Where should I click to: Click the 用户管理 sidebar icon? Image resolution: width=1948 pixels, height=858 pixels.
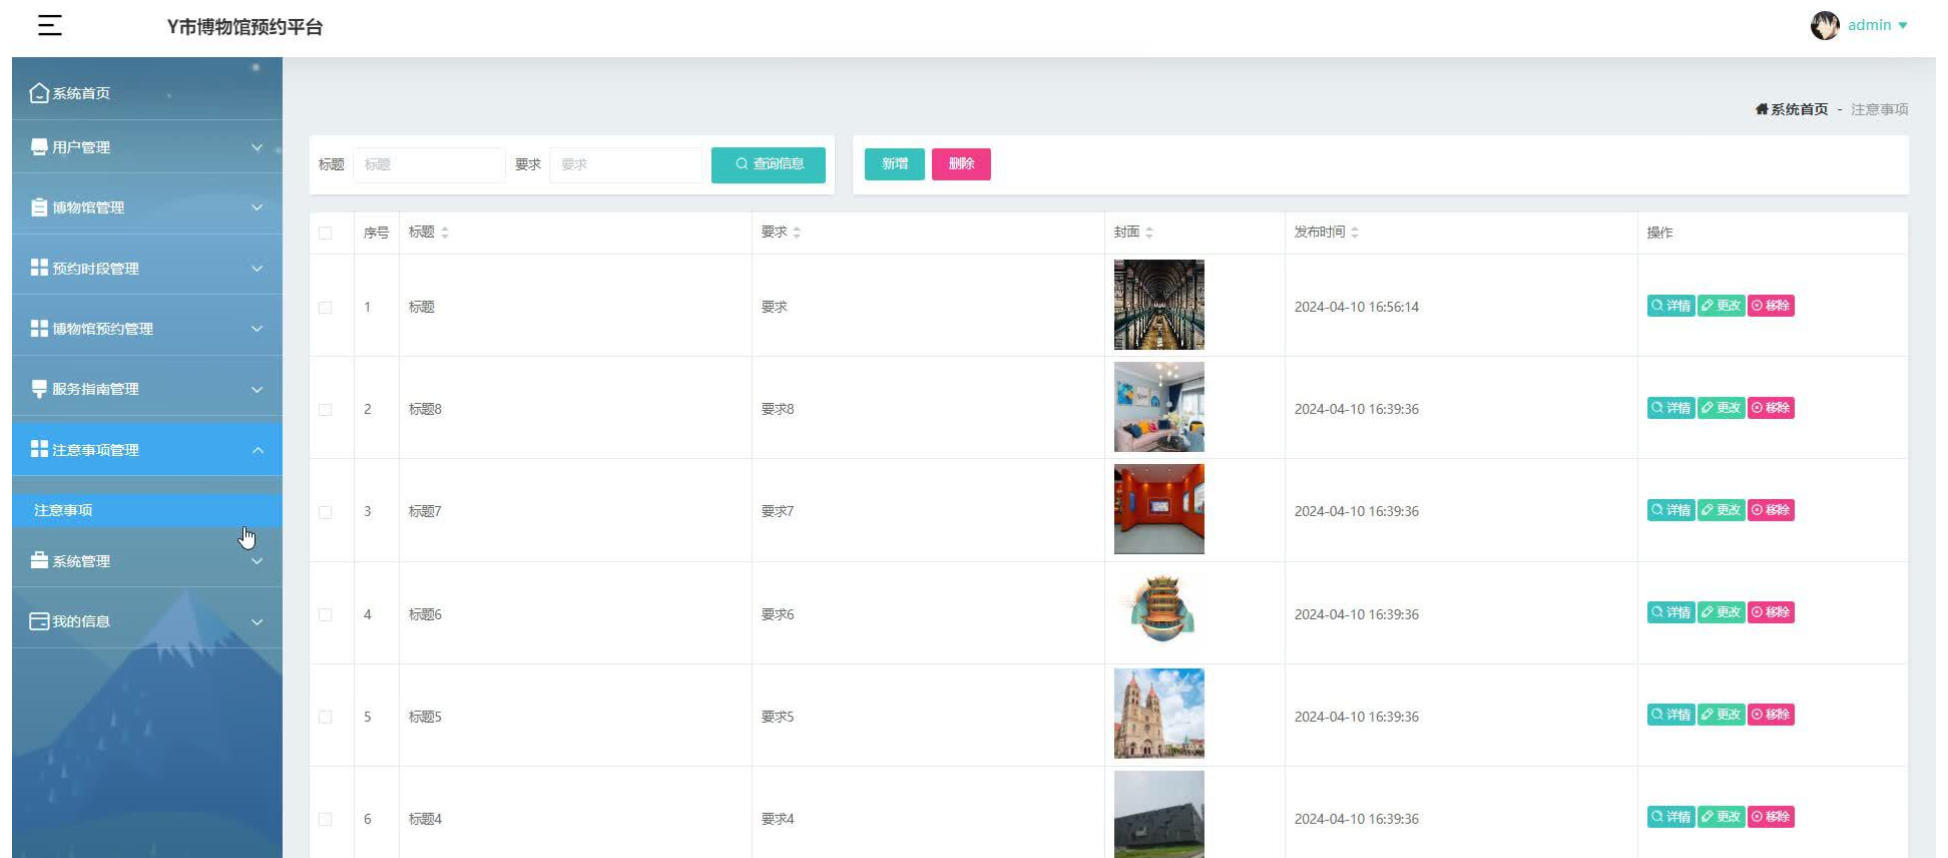point(39,147)
